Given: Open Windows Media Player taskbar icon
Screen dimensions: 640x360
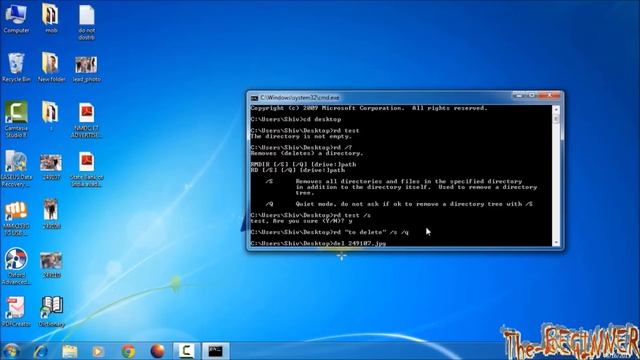Looking at the screenshot, I should click(x=98, y=351).
